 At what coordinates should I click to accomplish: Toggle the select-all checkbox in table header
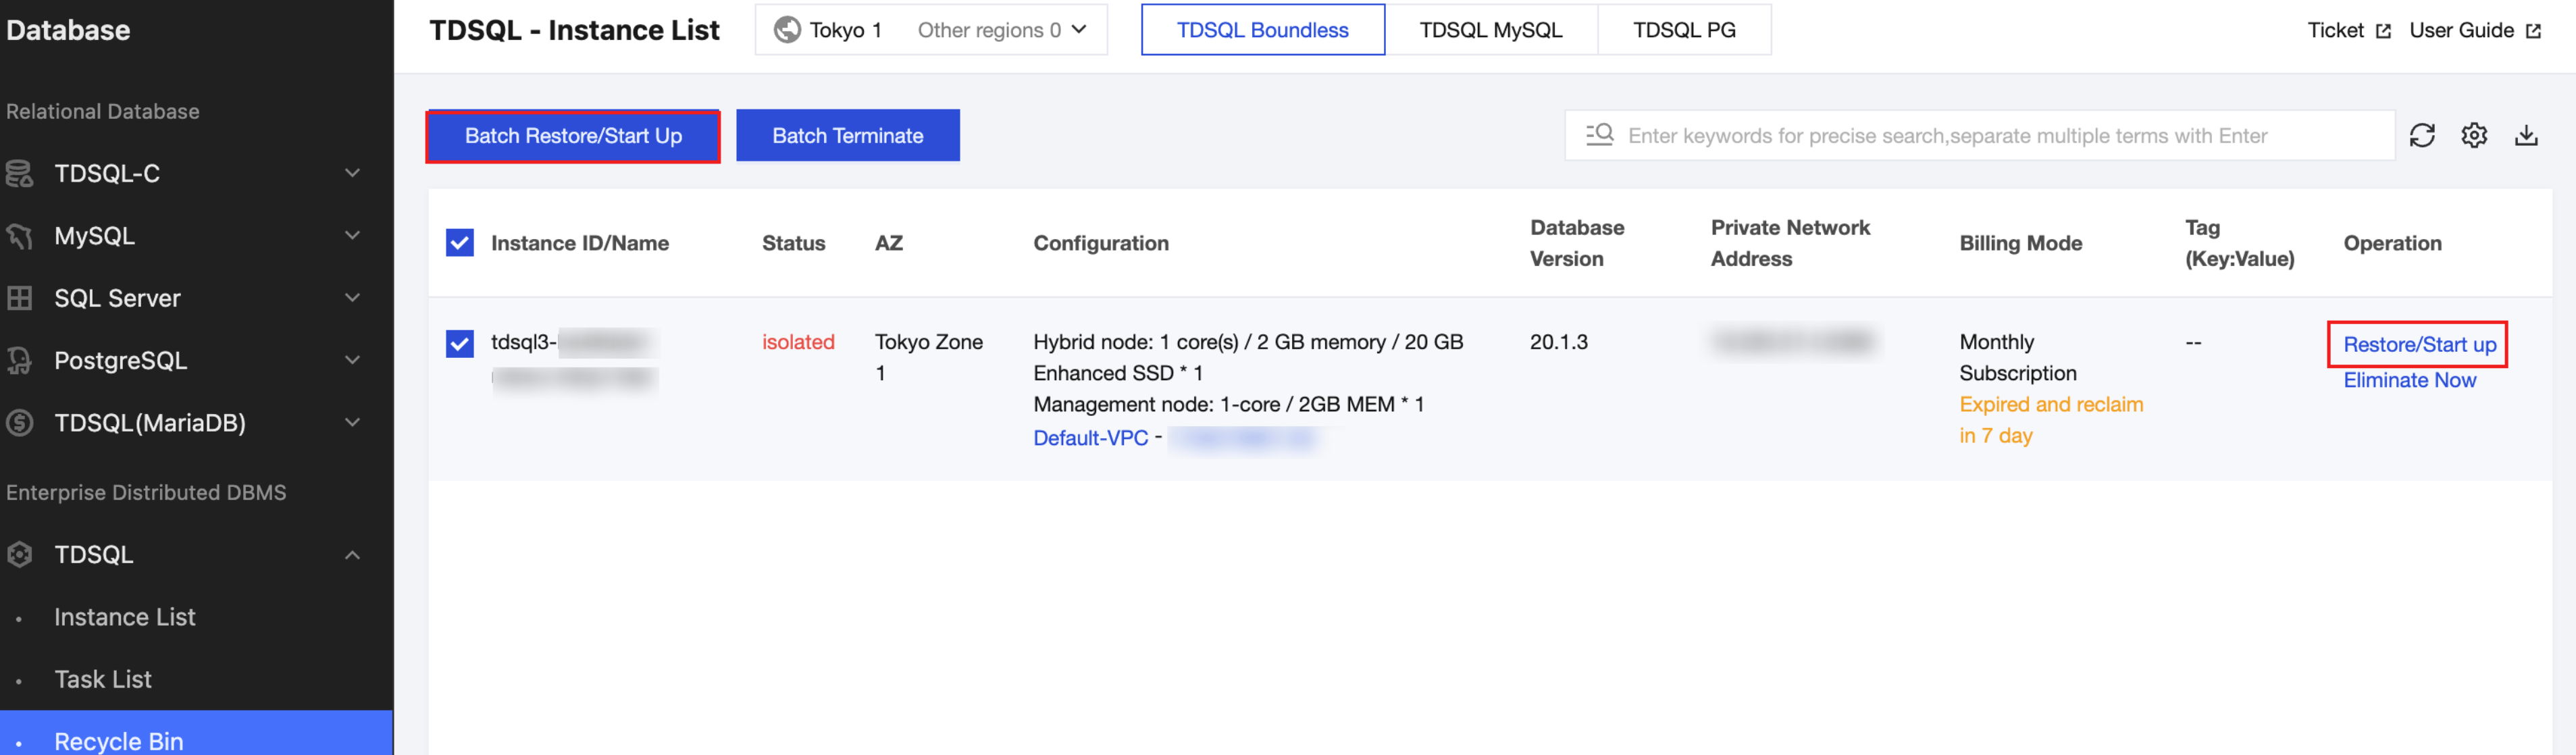[459, 243]
